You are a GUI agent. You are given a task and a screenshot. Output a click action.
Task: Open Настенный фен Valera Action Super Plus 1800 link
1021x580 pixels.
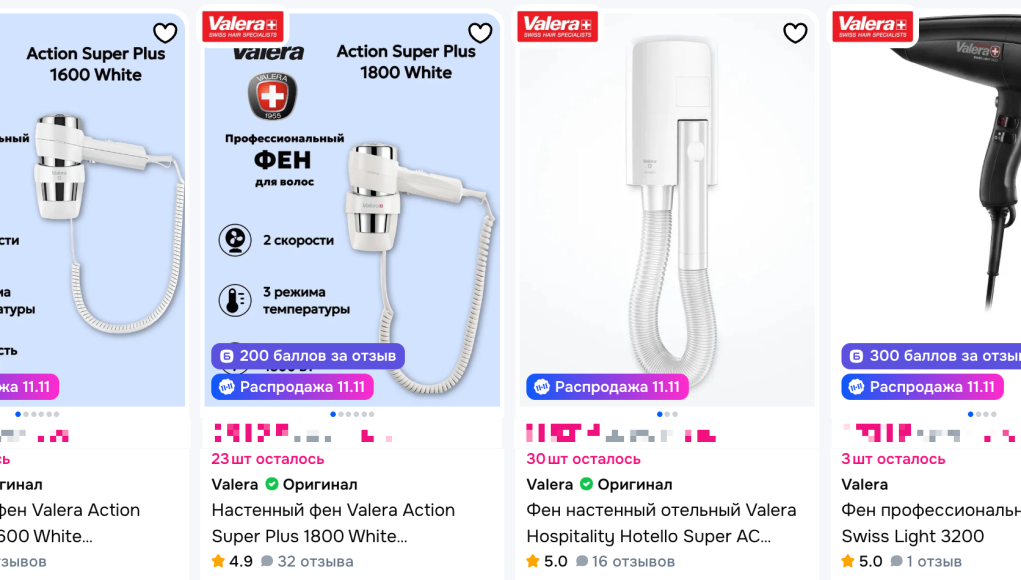(x=333, y=522)
